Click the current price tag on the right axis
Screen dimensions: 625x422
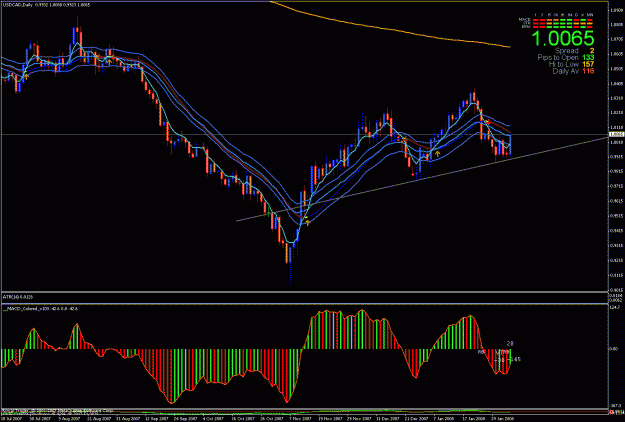(616, 135)
